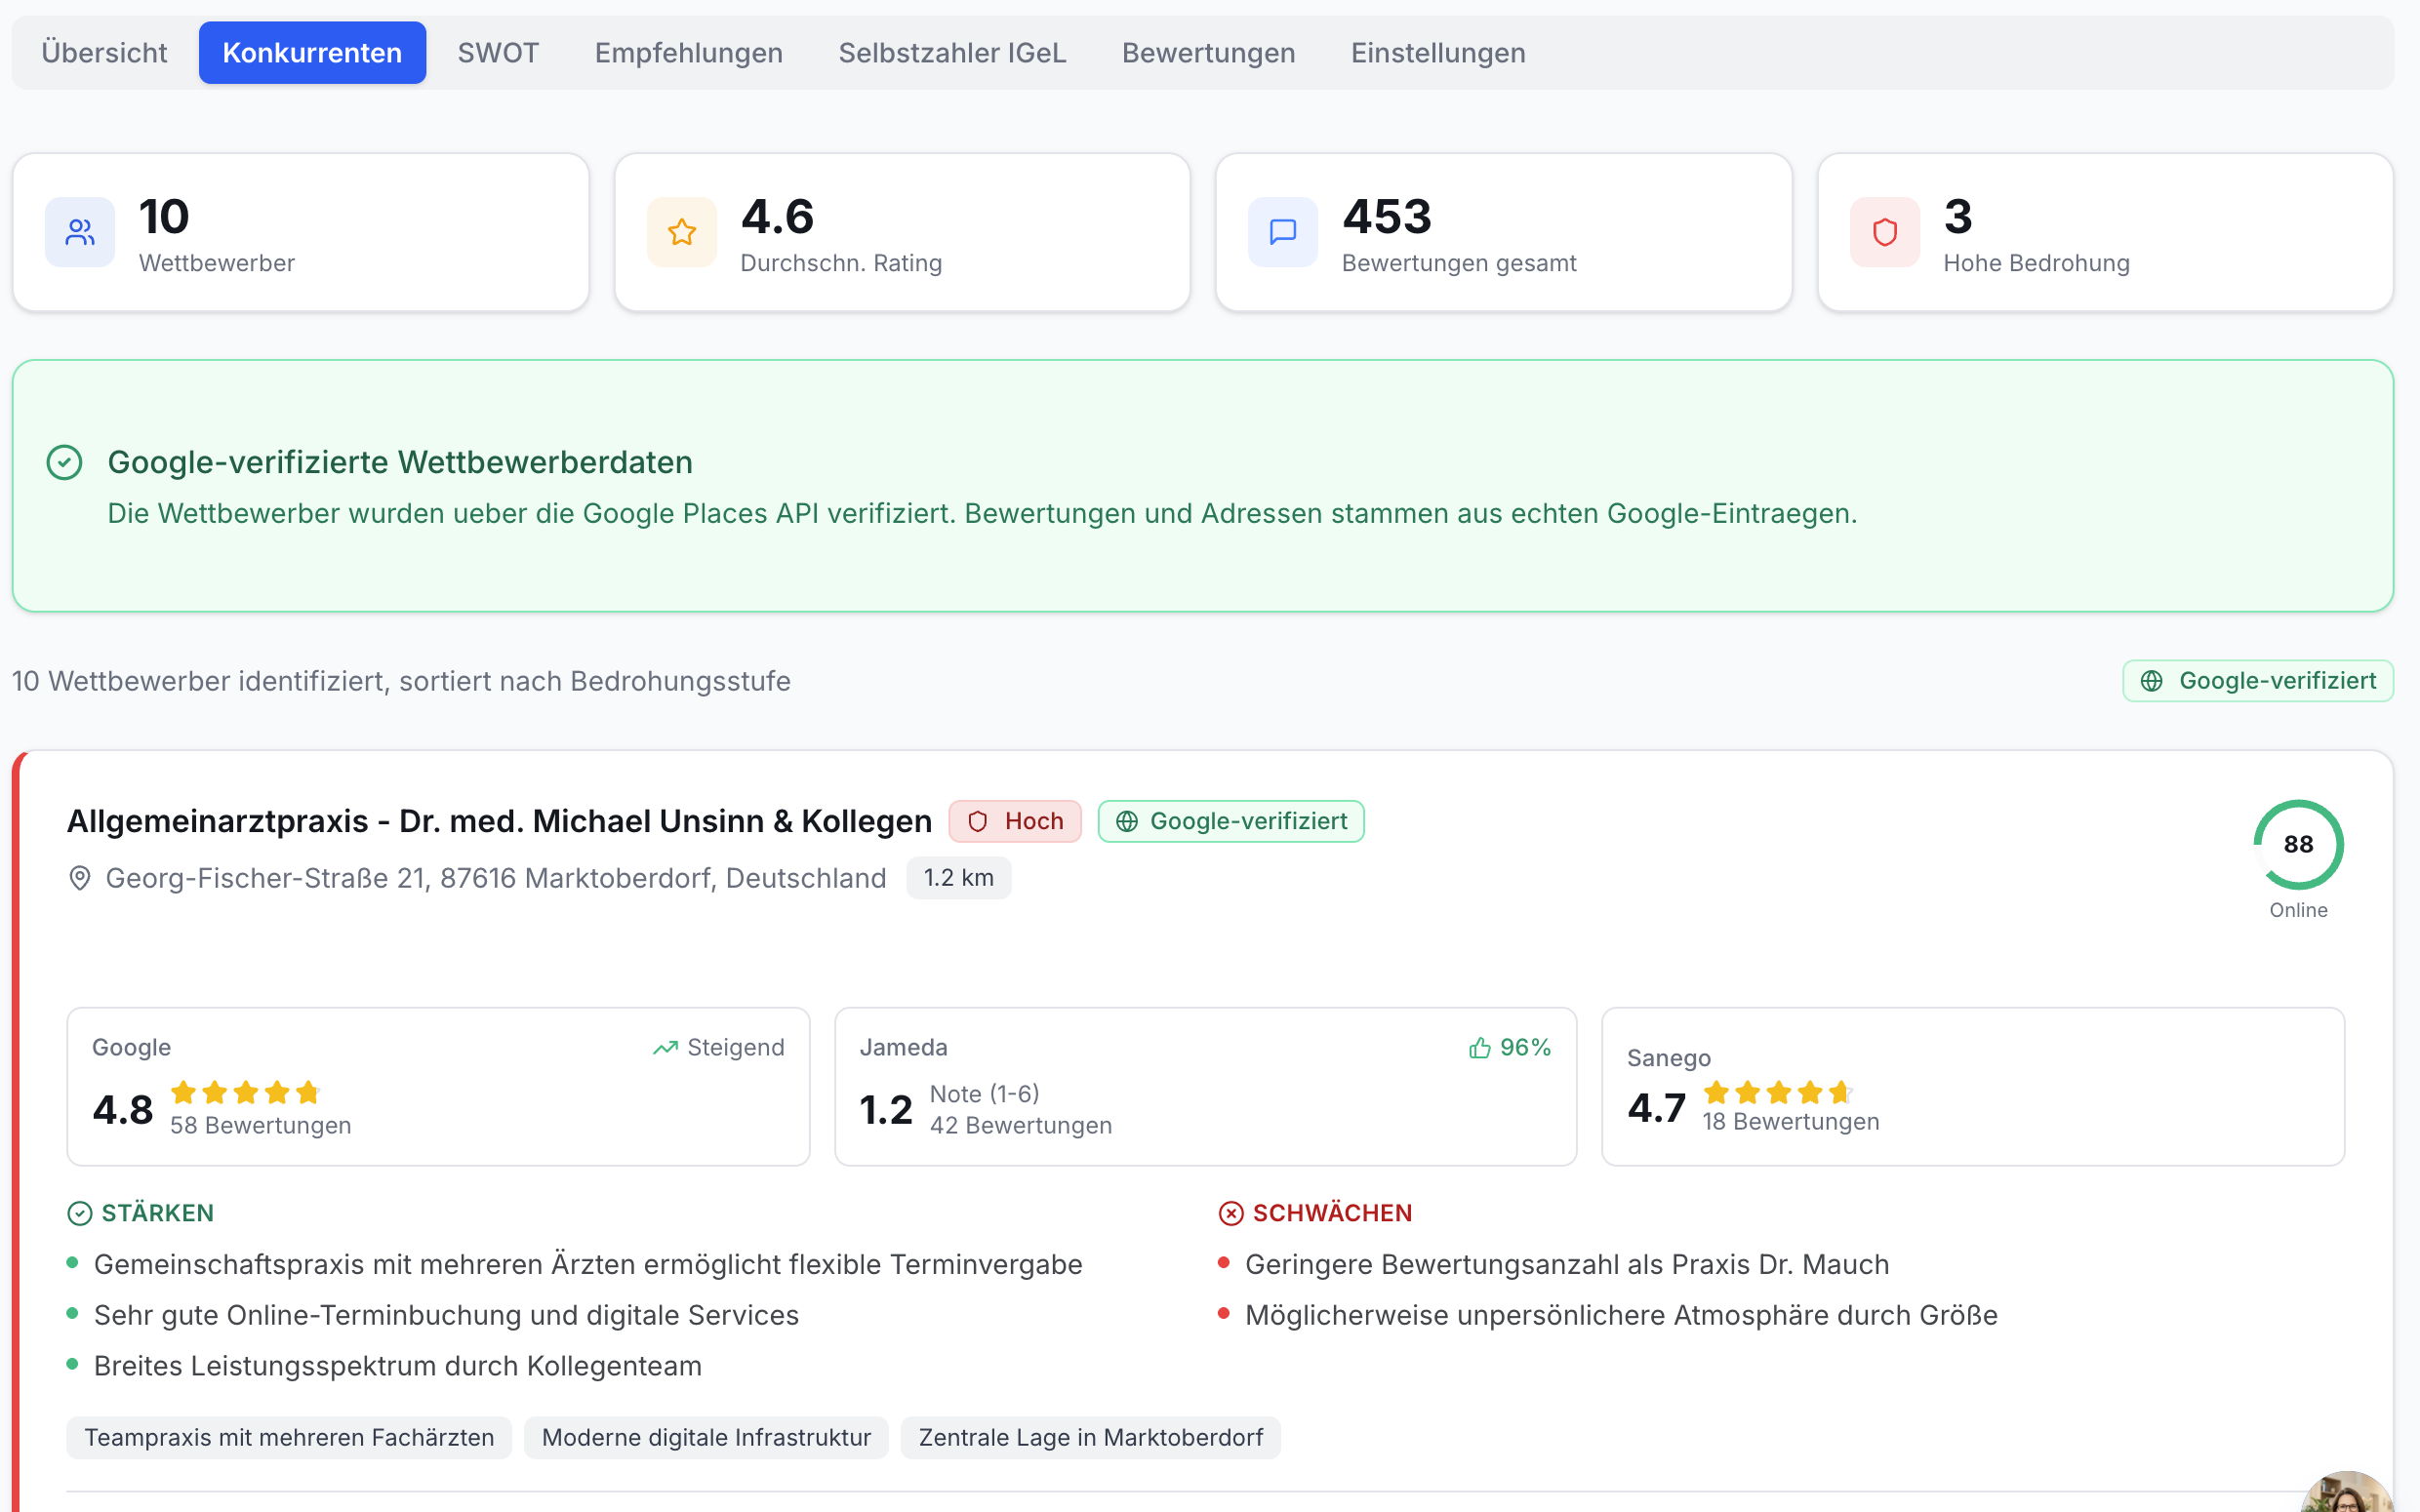The image size is (2420, 1512).
Task: Click the globe icon beside Dr. Unsinn's name
Action: (1127, 821)
